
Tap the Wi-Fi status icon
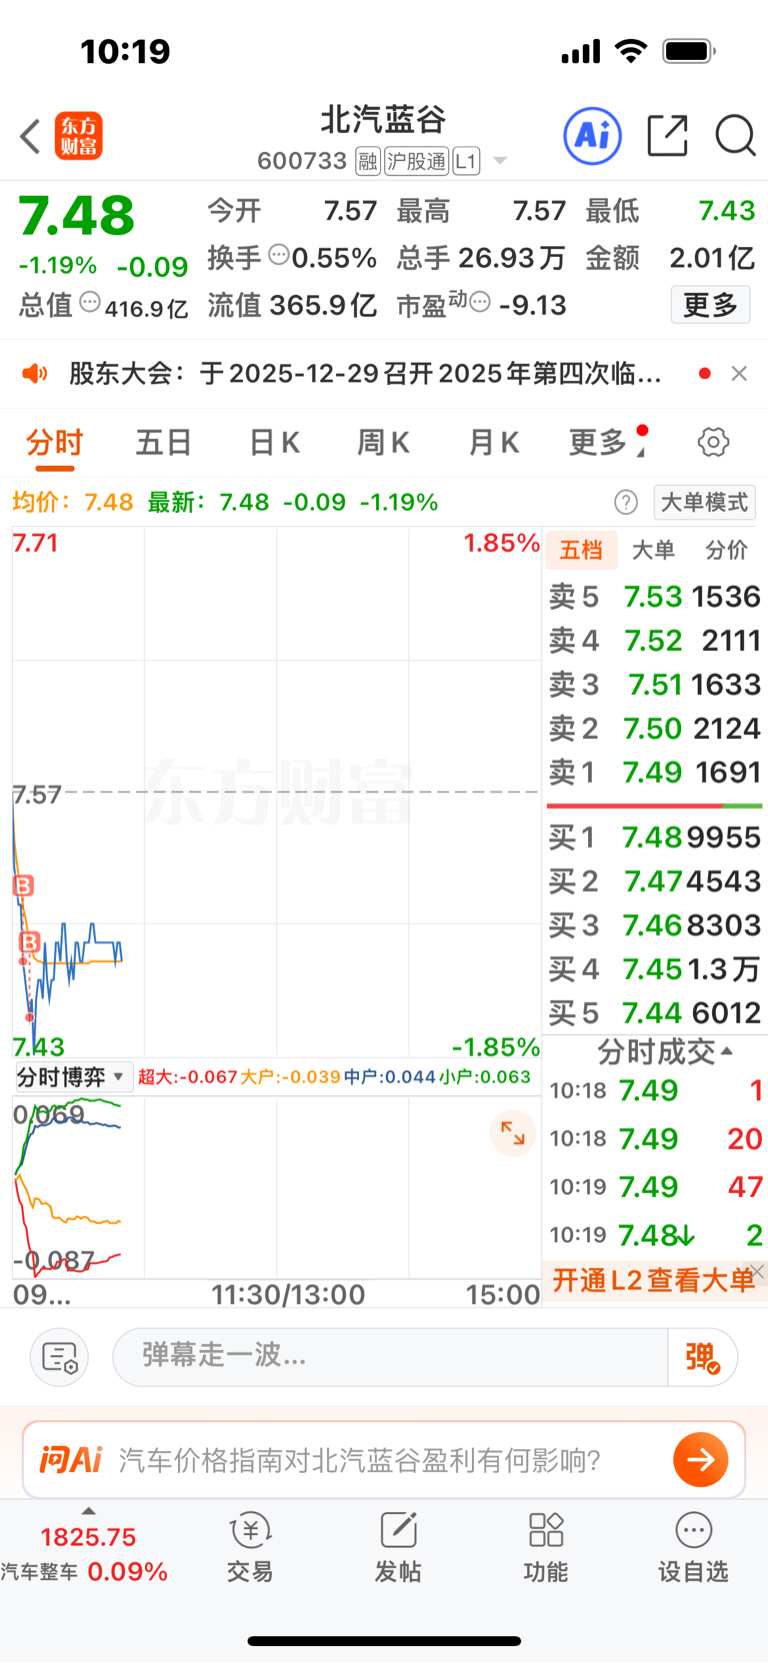(631, 51)
